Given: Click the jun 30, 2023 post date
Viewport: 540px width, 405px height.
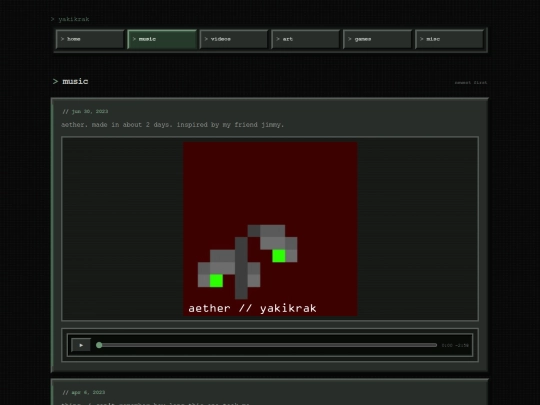Looking at the screenshot, I should pos(85,112).
